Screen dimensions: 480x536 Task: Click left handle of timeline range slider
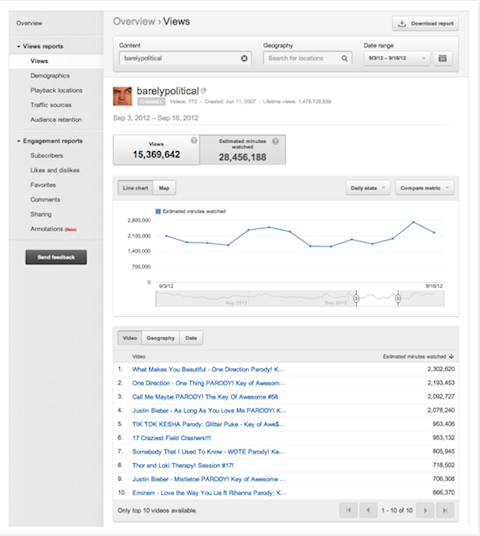pyautogui.click(x=356, y=298)
